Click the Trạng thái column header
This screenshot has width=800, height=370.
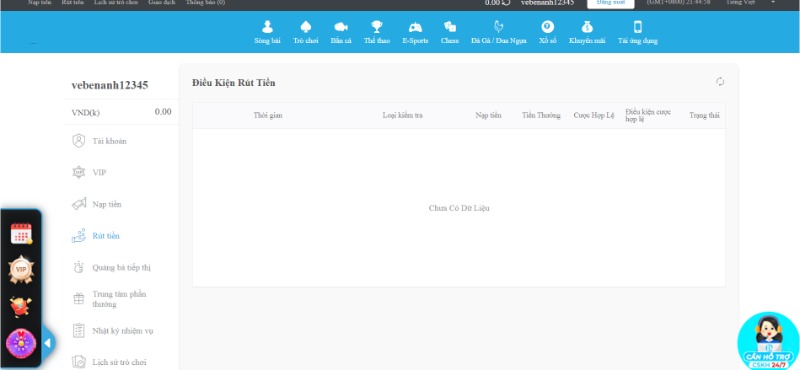[704, 115]
